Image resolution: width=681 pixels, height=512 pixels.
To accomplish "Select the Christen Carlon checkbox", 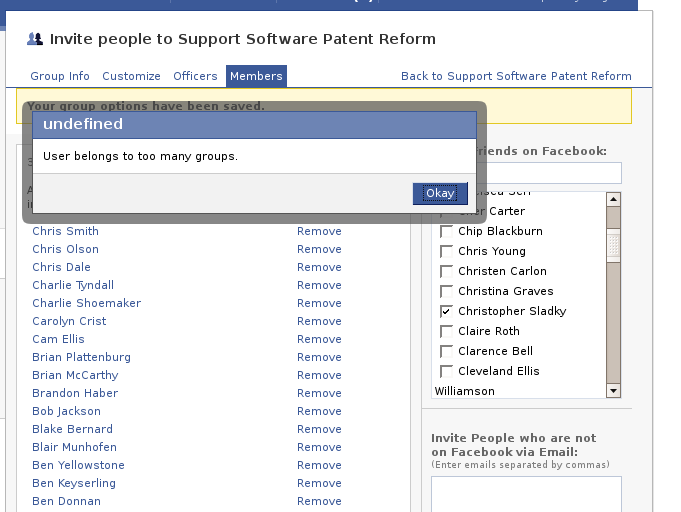I will pyautogui.click(x=446, y=271).
